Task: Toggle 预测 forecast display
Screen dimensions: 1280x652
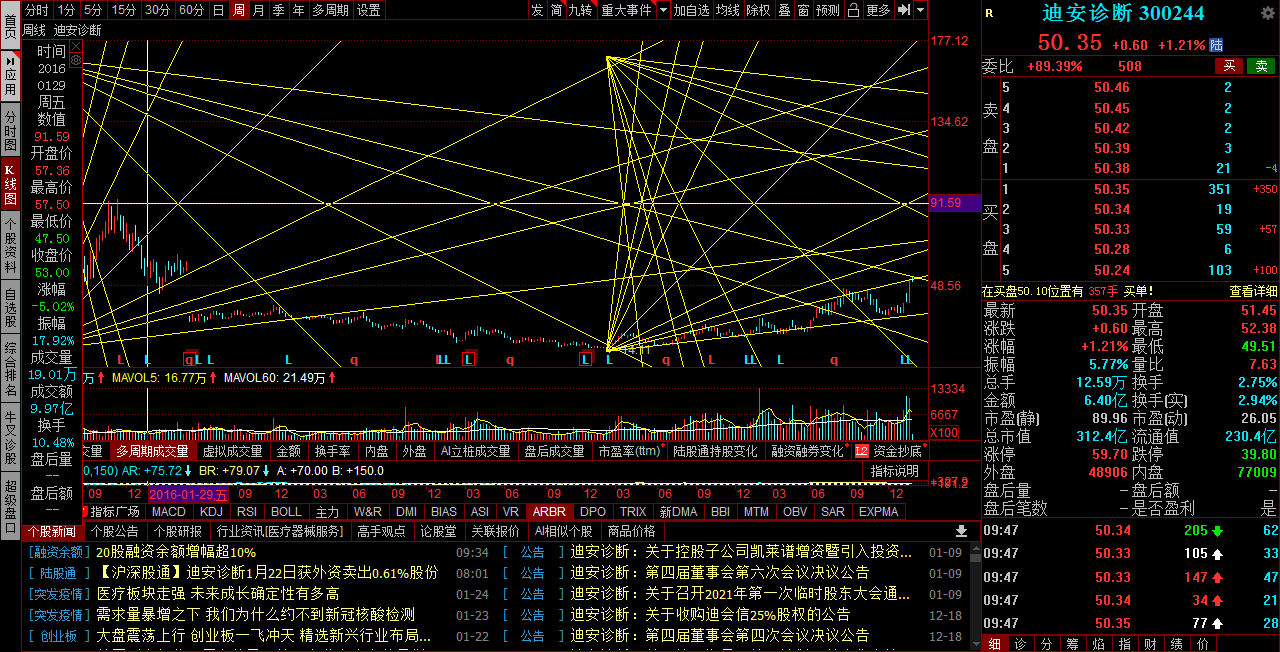Action: click(828, 10)
